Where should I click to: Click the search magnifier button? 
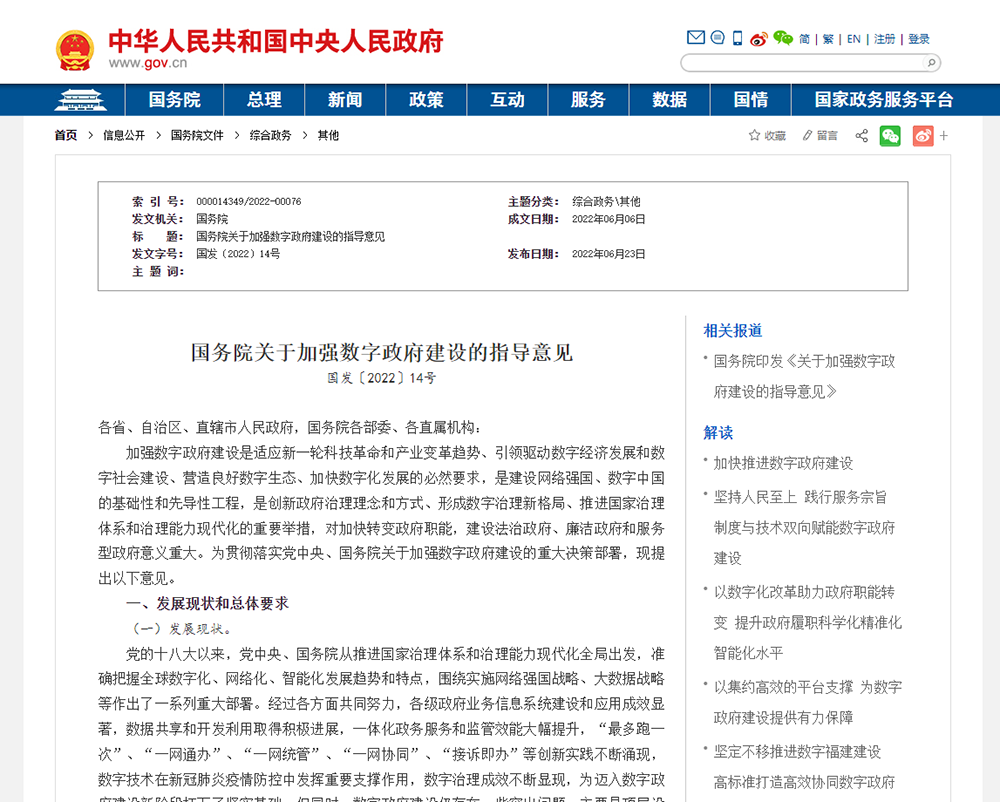928,62
